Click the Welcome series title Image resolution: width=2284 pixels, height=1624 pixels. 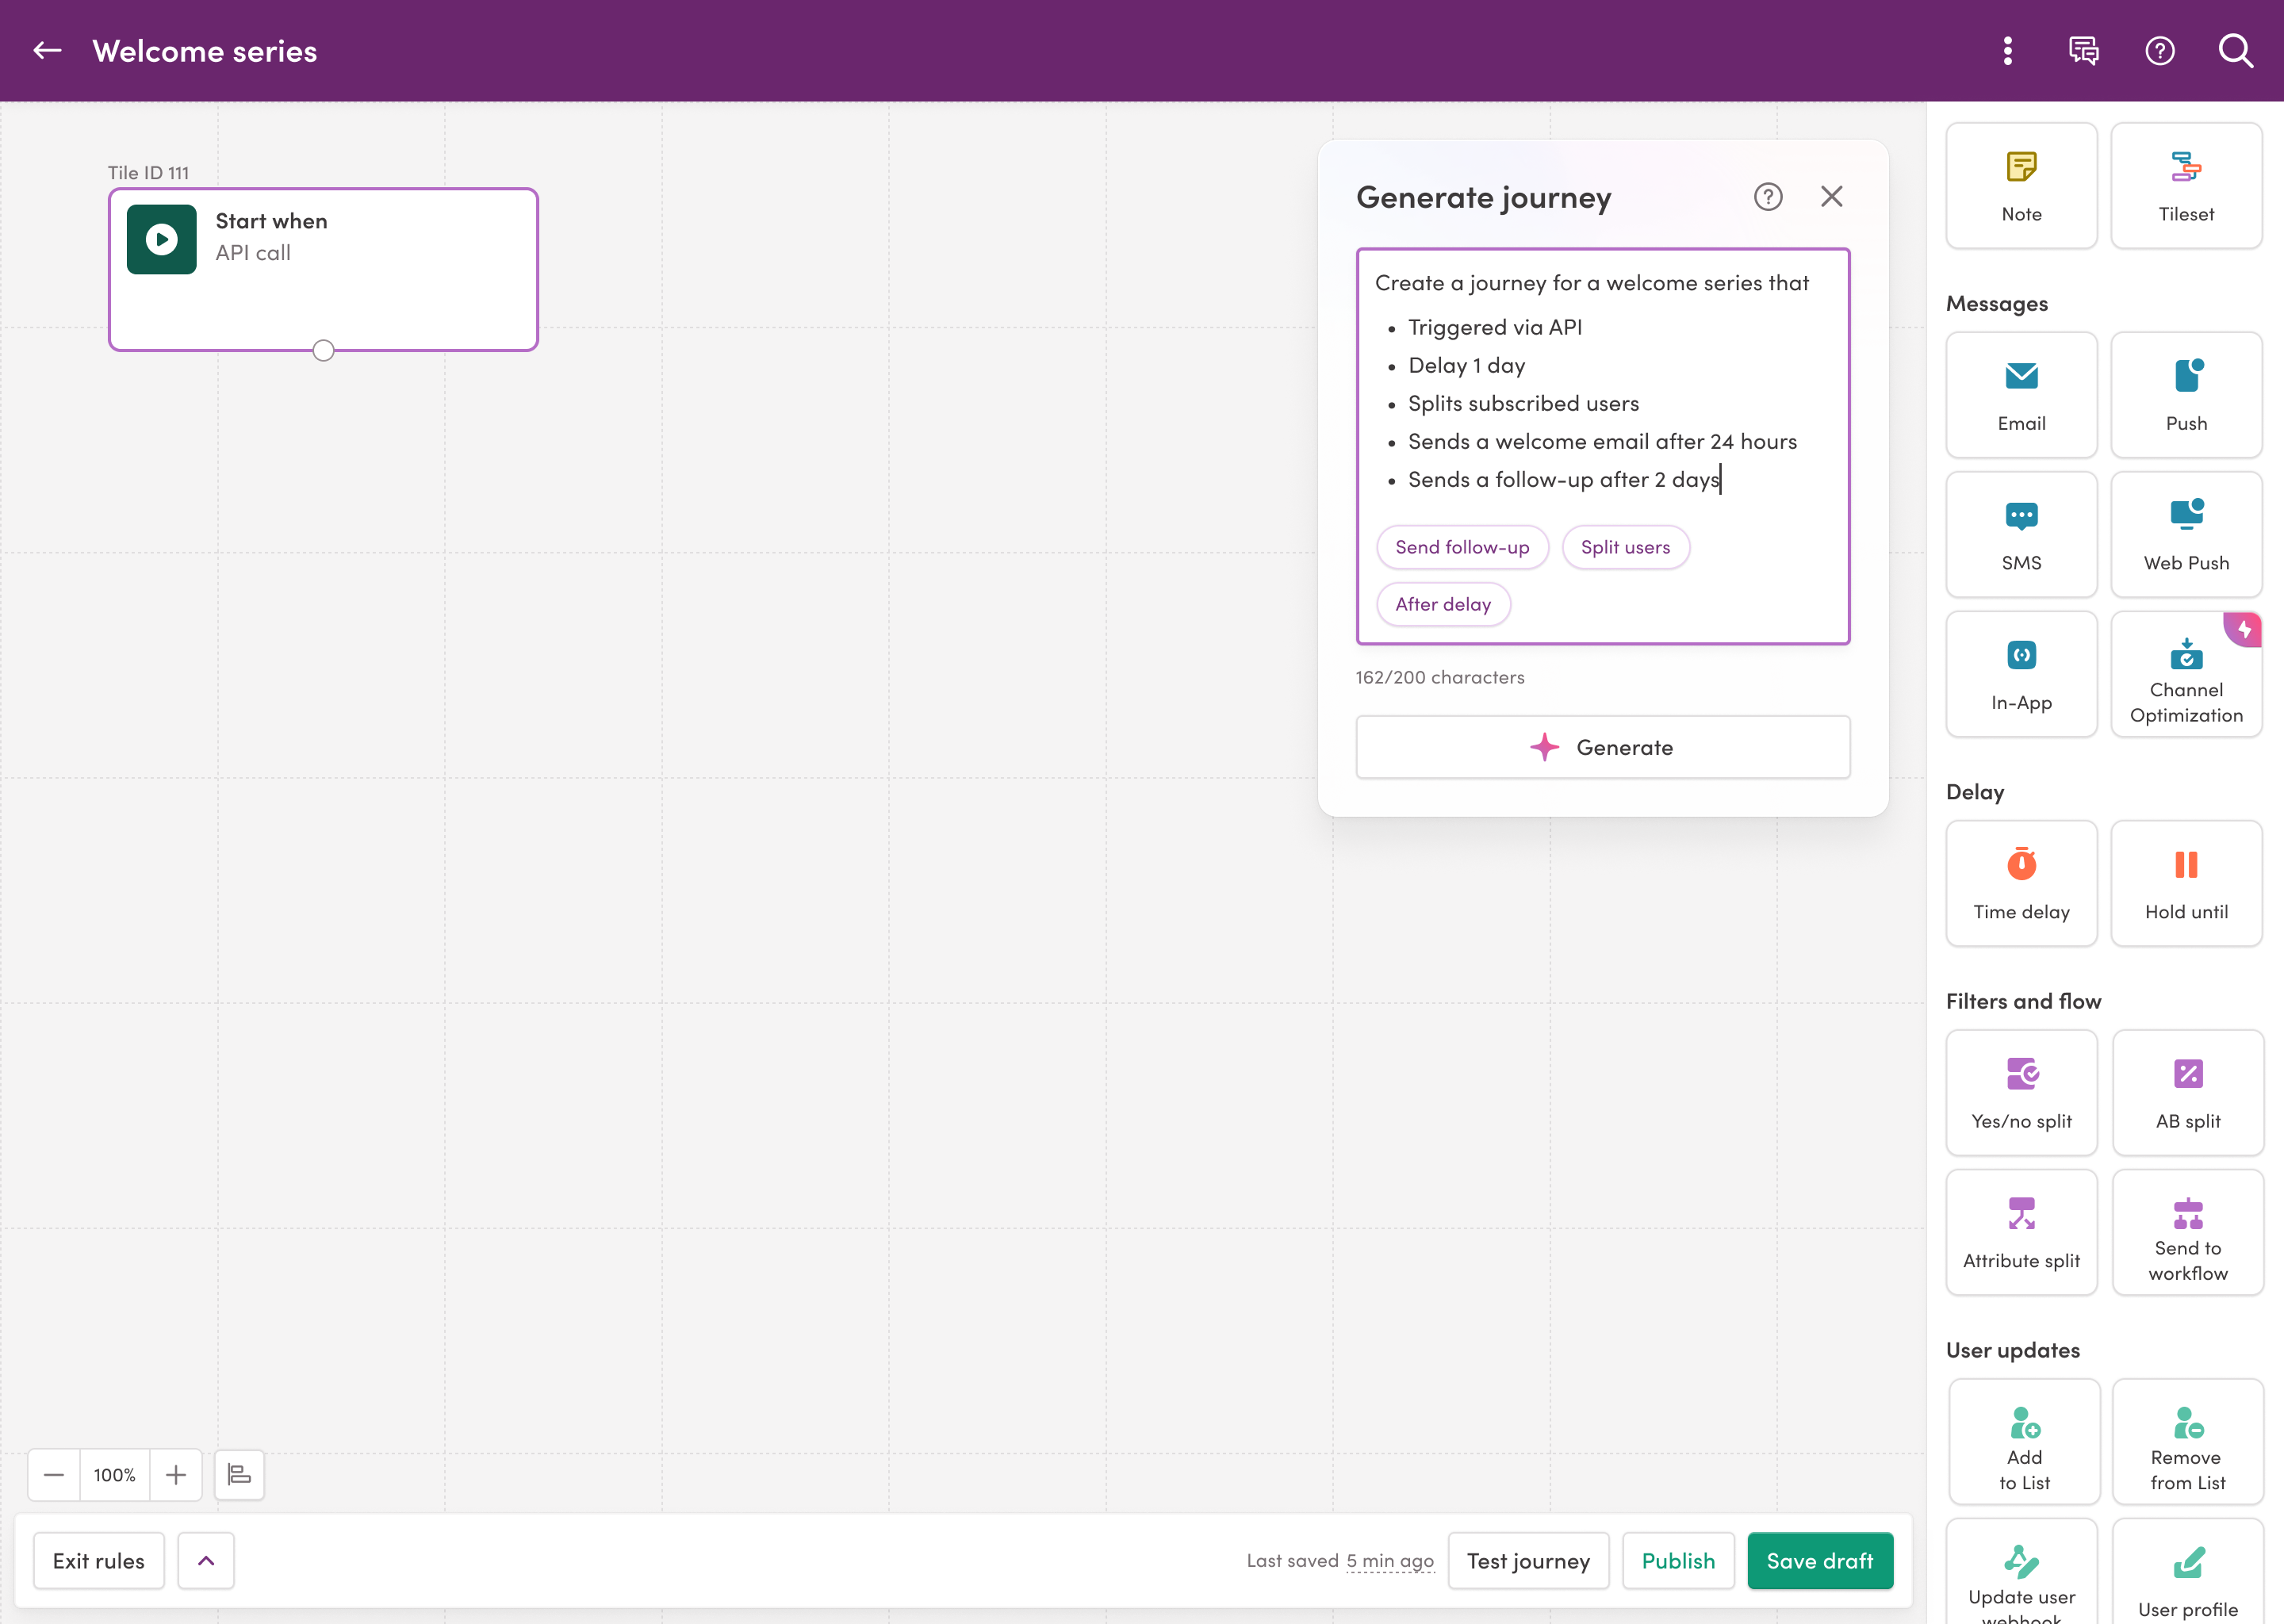coord(205,51)
